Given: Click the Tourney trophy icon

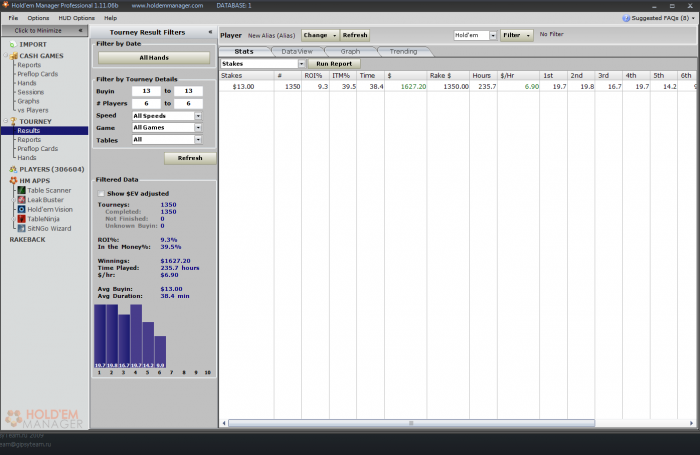Looking at the screenshot, I should [13, 121].
